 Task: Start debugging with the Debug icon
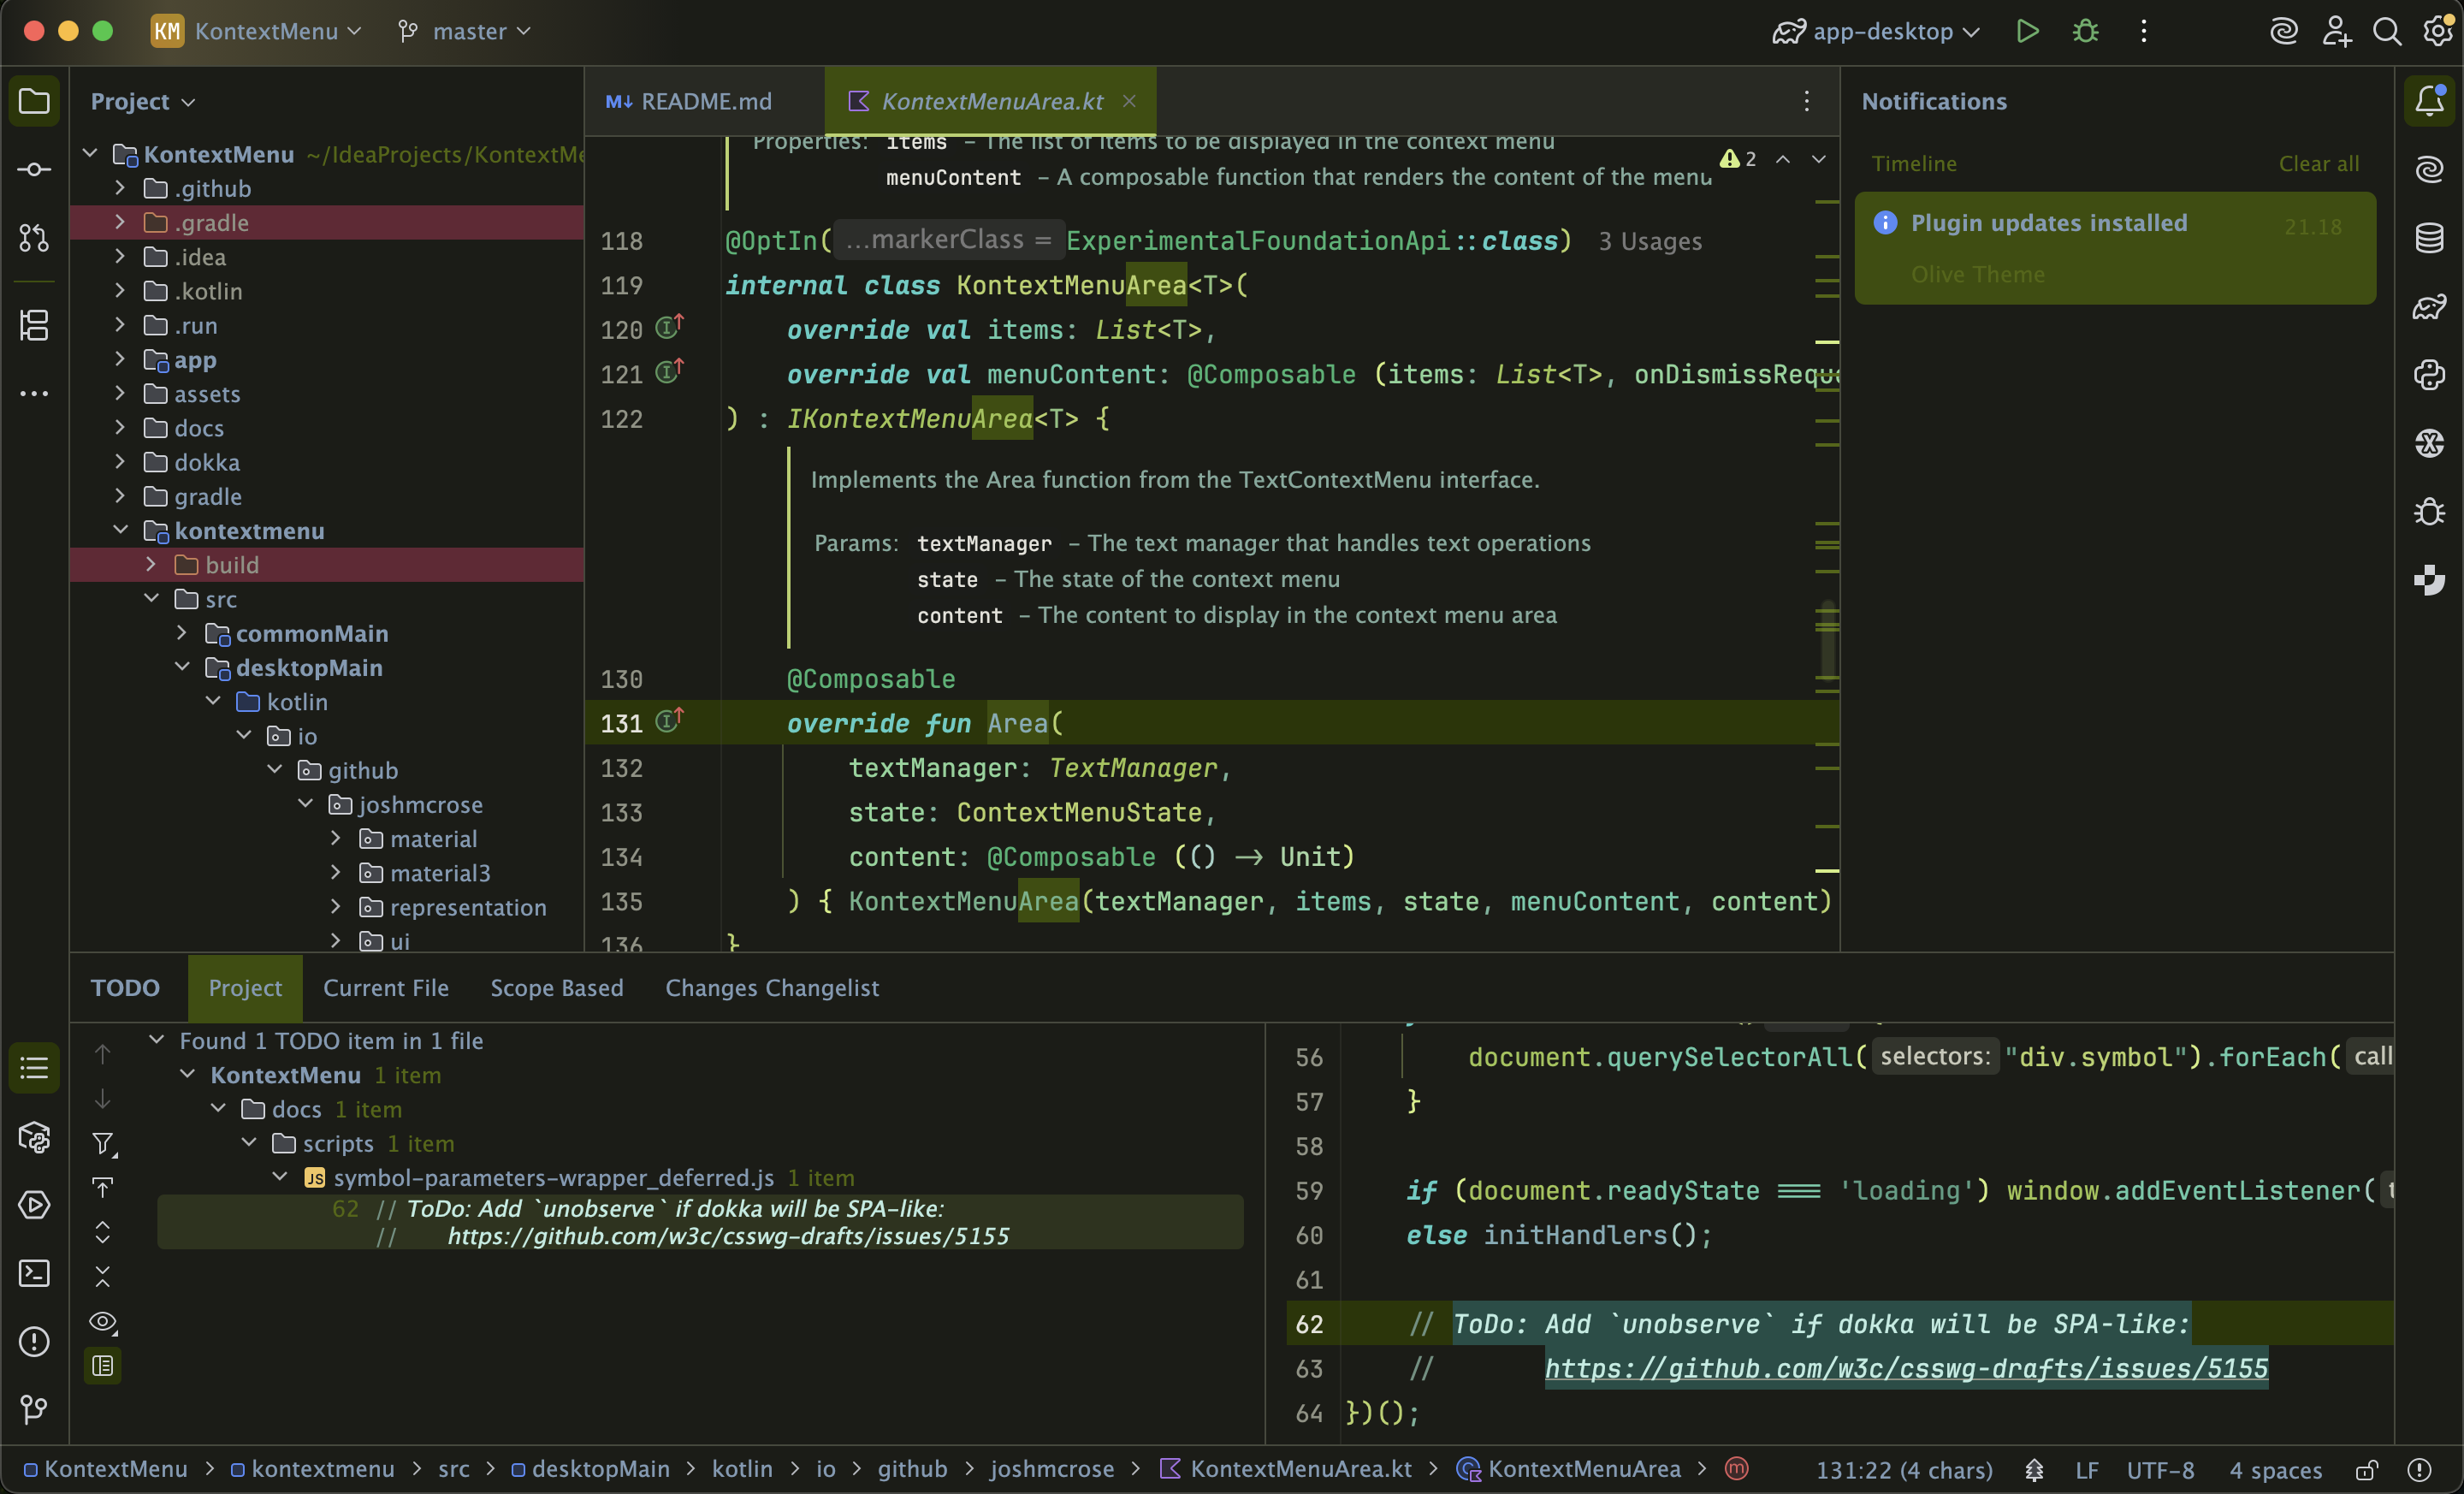point(2085,31)
